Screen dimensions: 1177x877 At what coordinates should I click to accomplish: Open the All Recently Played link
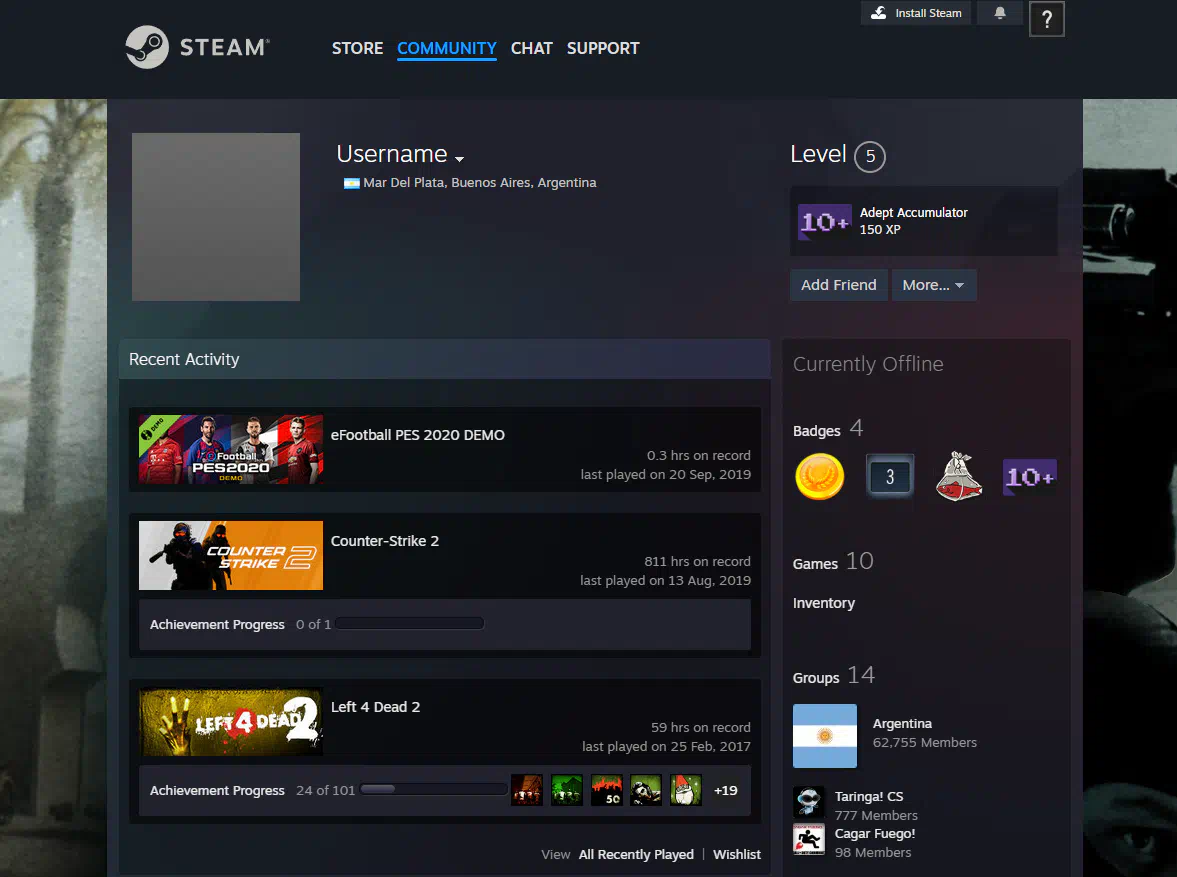click(636, 854)
